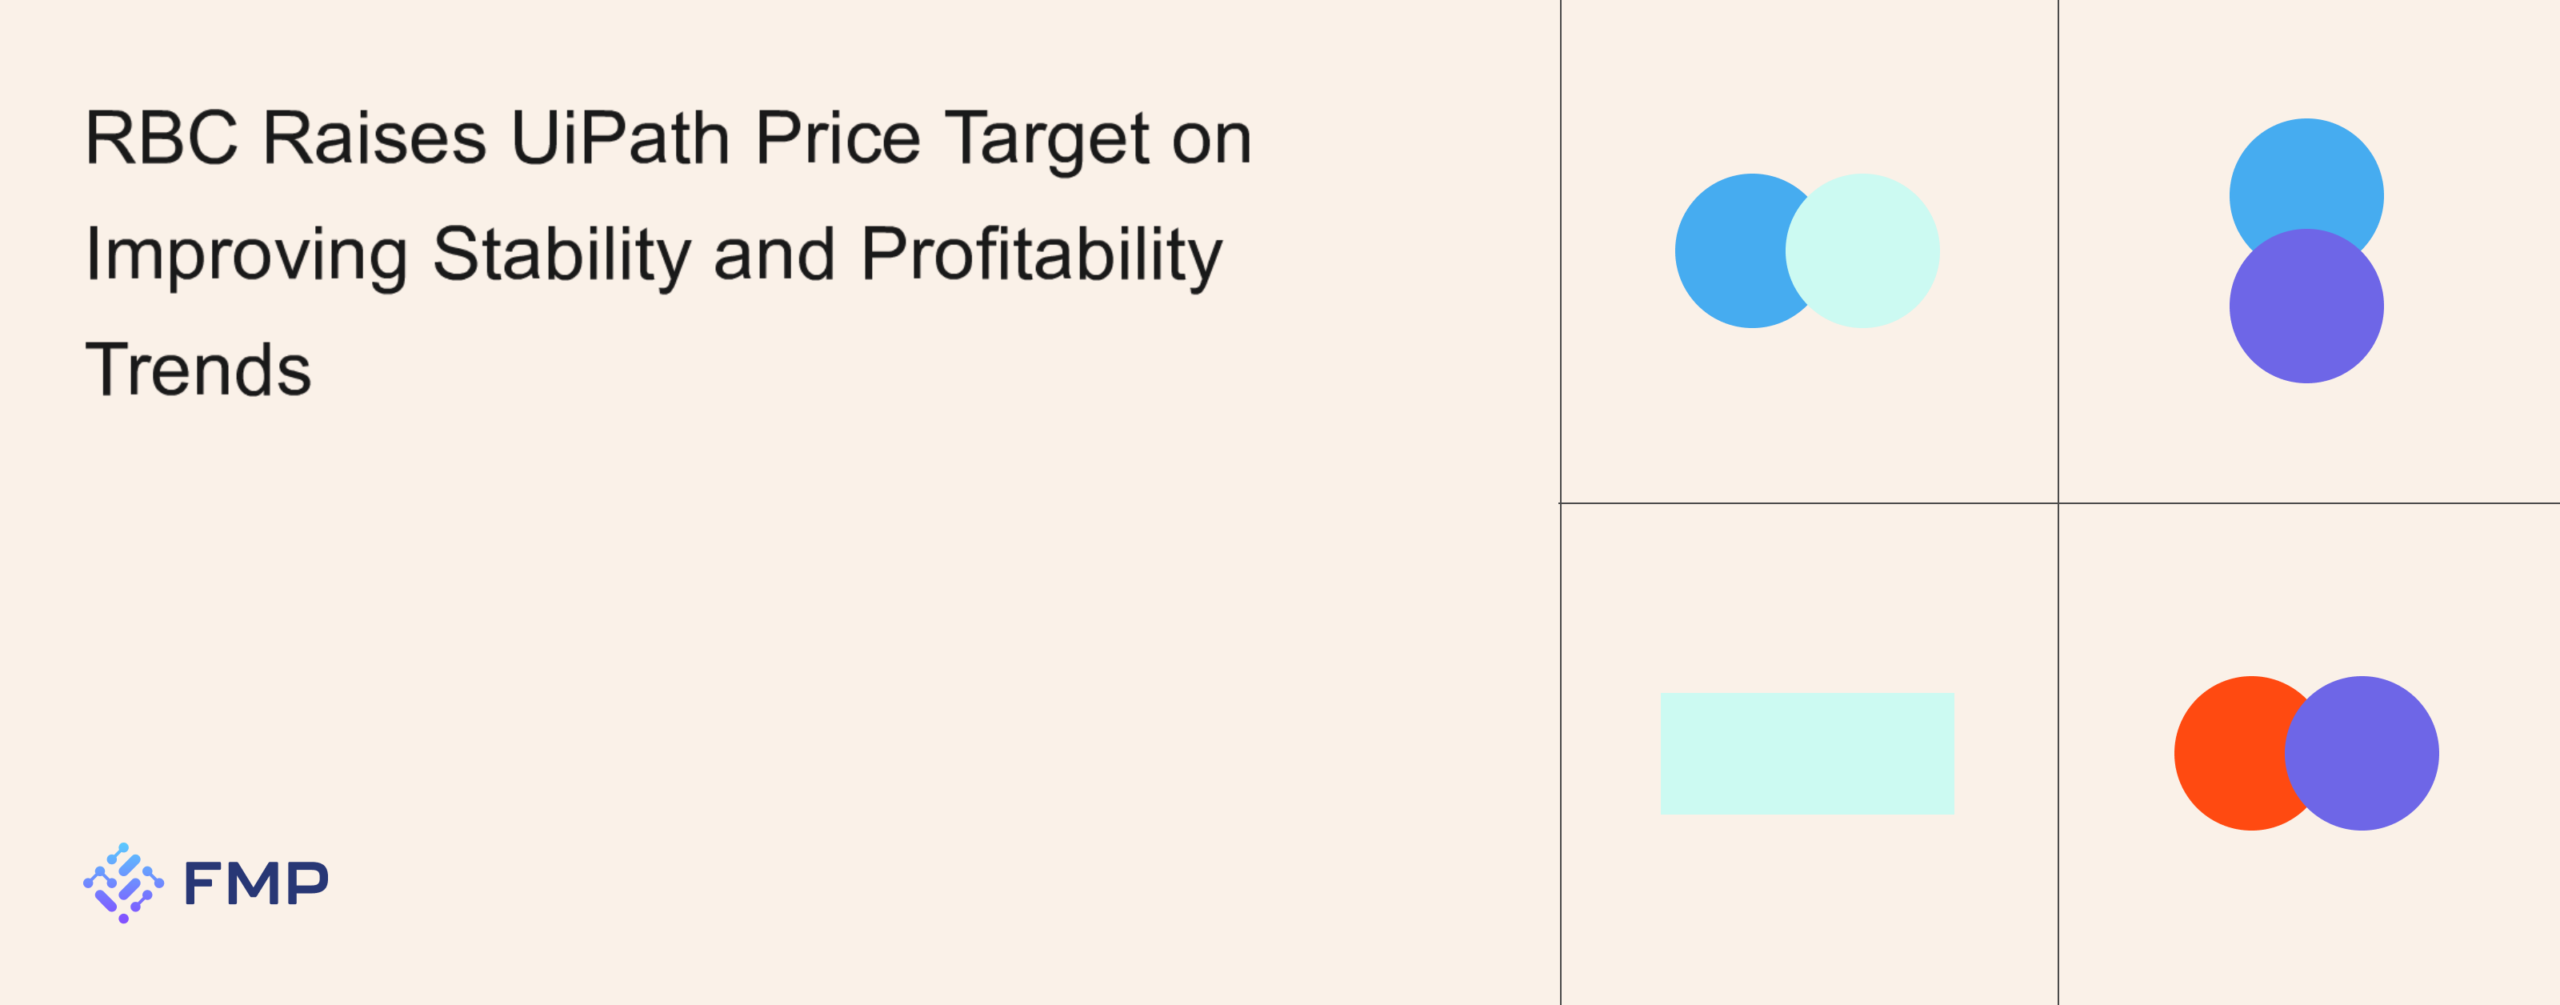This screenshot has height=1005, width=2560.
Task: Click the word "Target" in the headline
Action: 1048,140
